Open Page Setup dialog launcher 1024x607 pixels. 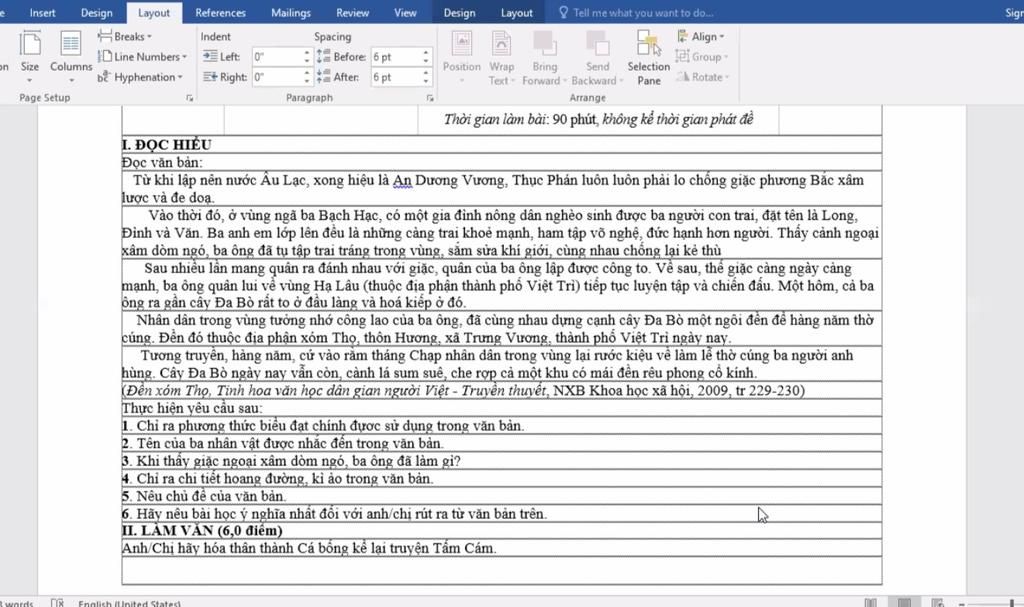pos(189,98)
